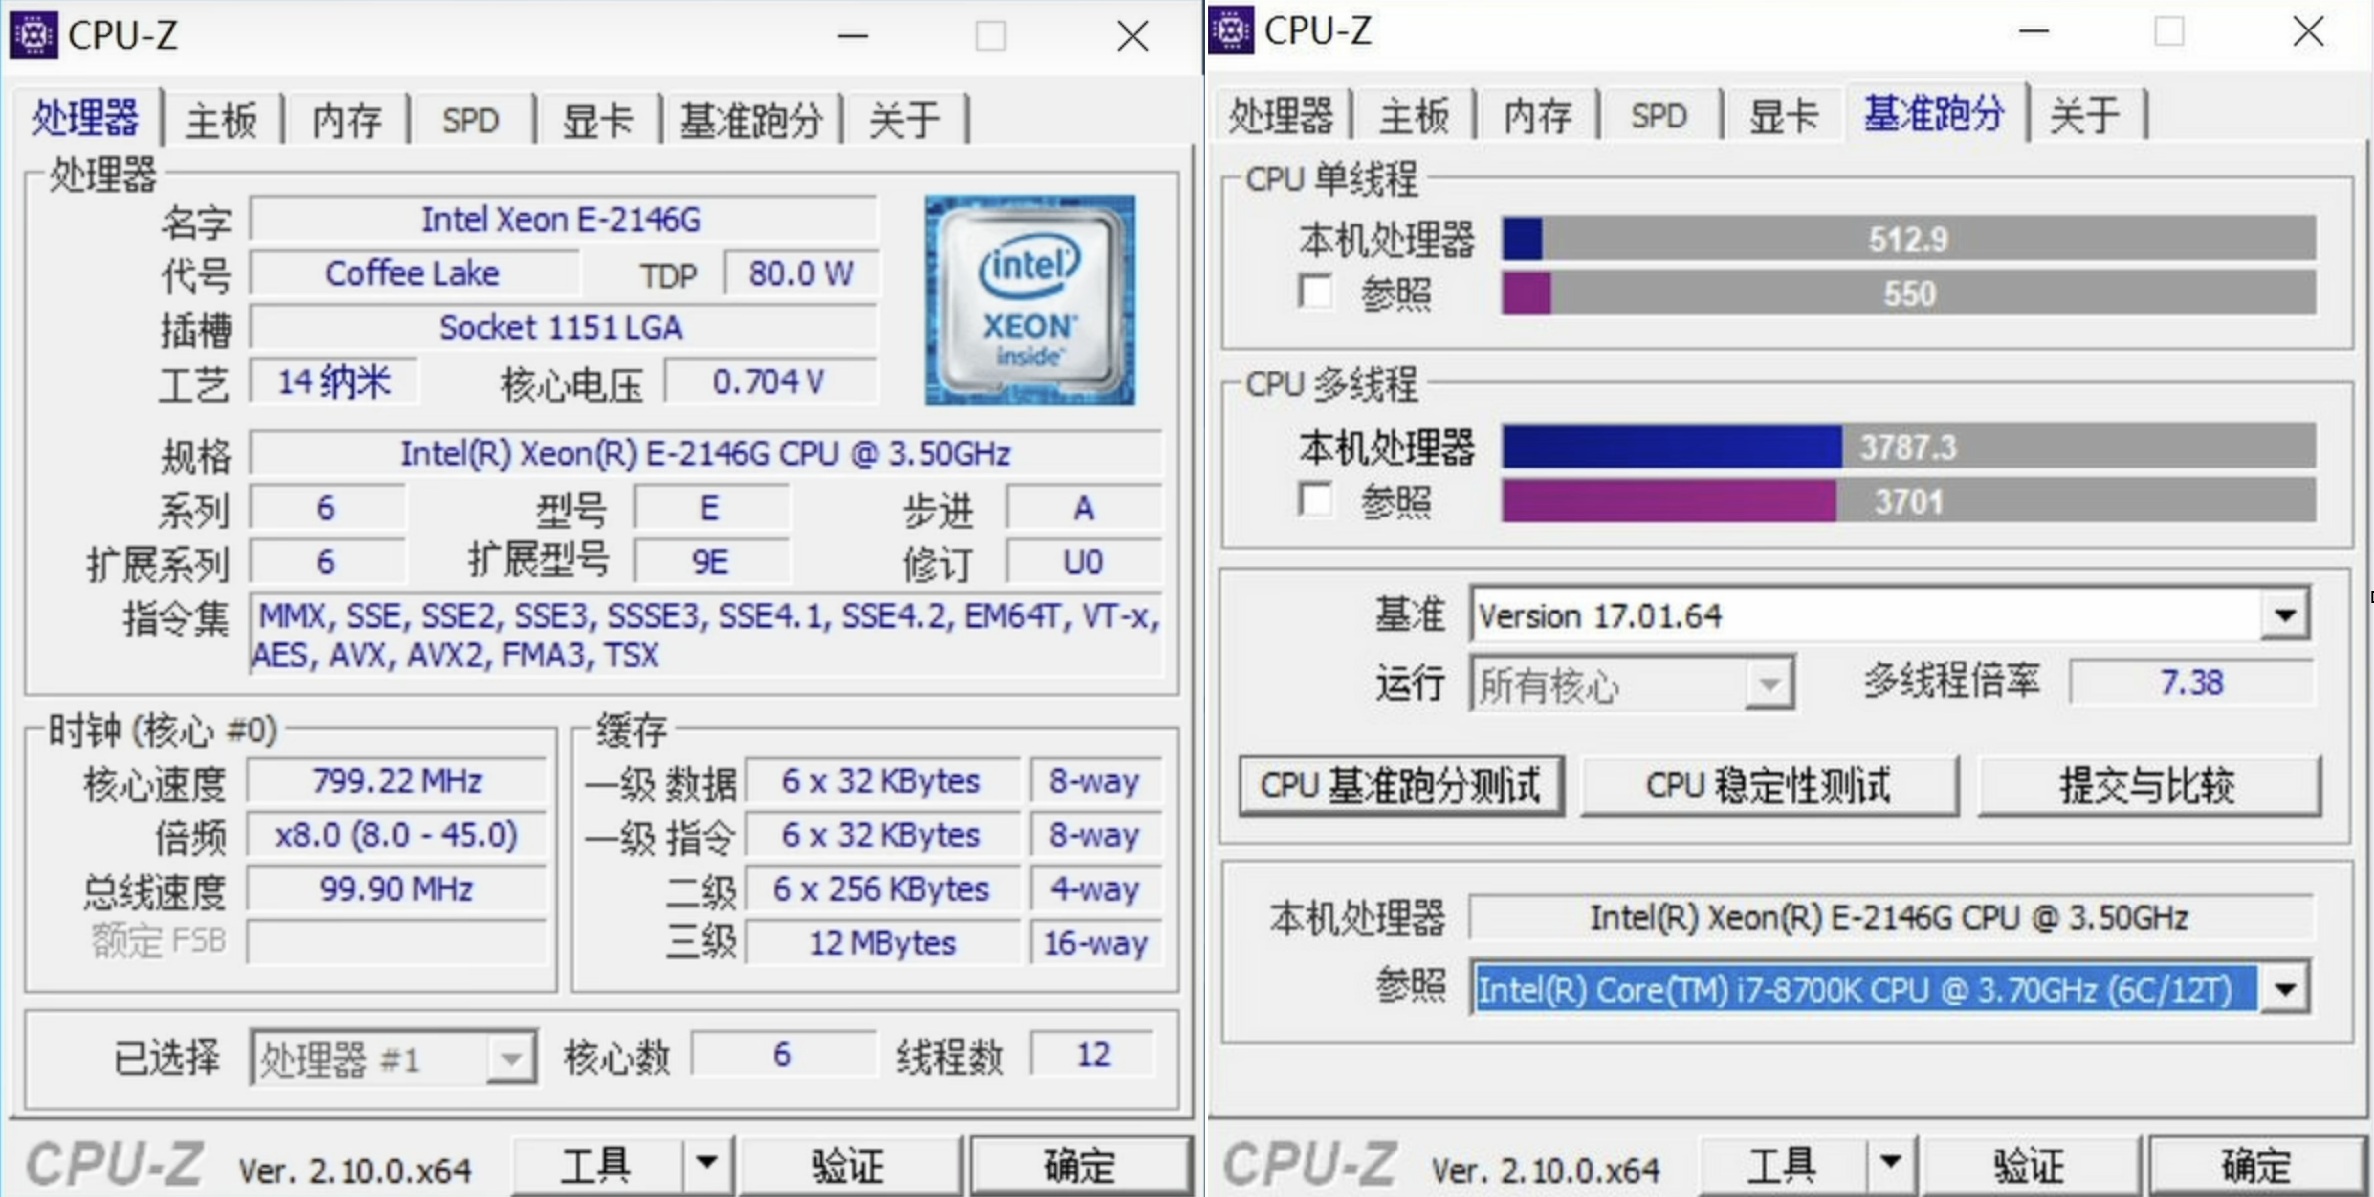Click the multi-thread reference 3701 bar
Viewport: 2374px width, 1197px height.
click(x=1909, y=501)
